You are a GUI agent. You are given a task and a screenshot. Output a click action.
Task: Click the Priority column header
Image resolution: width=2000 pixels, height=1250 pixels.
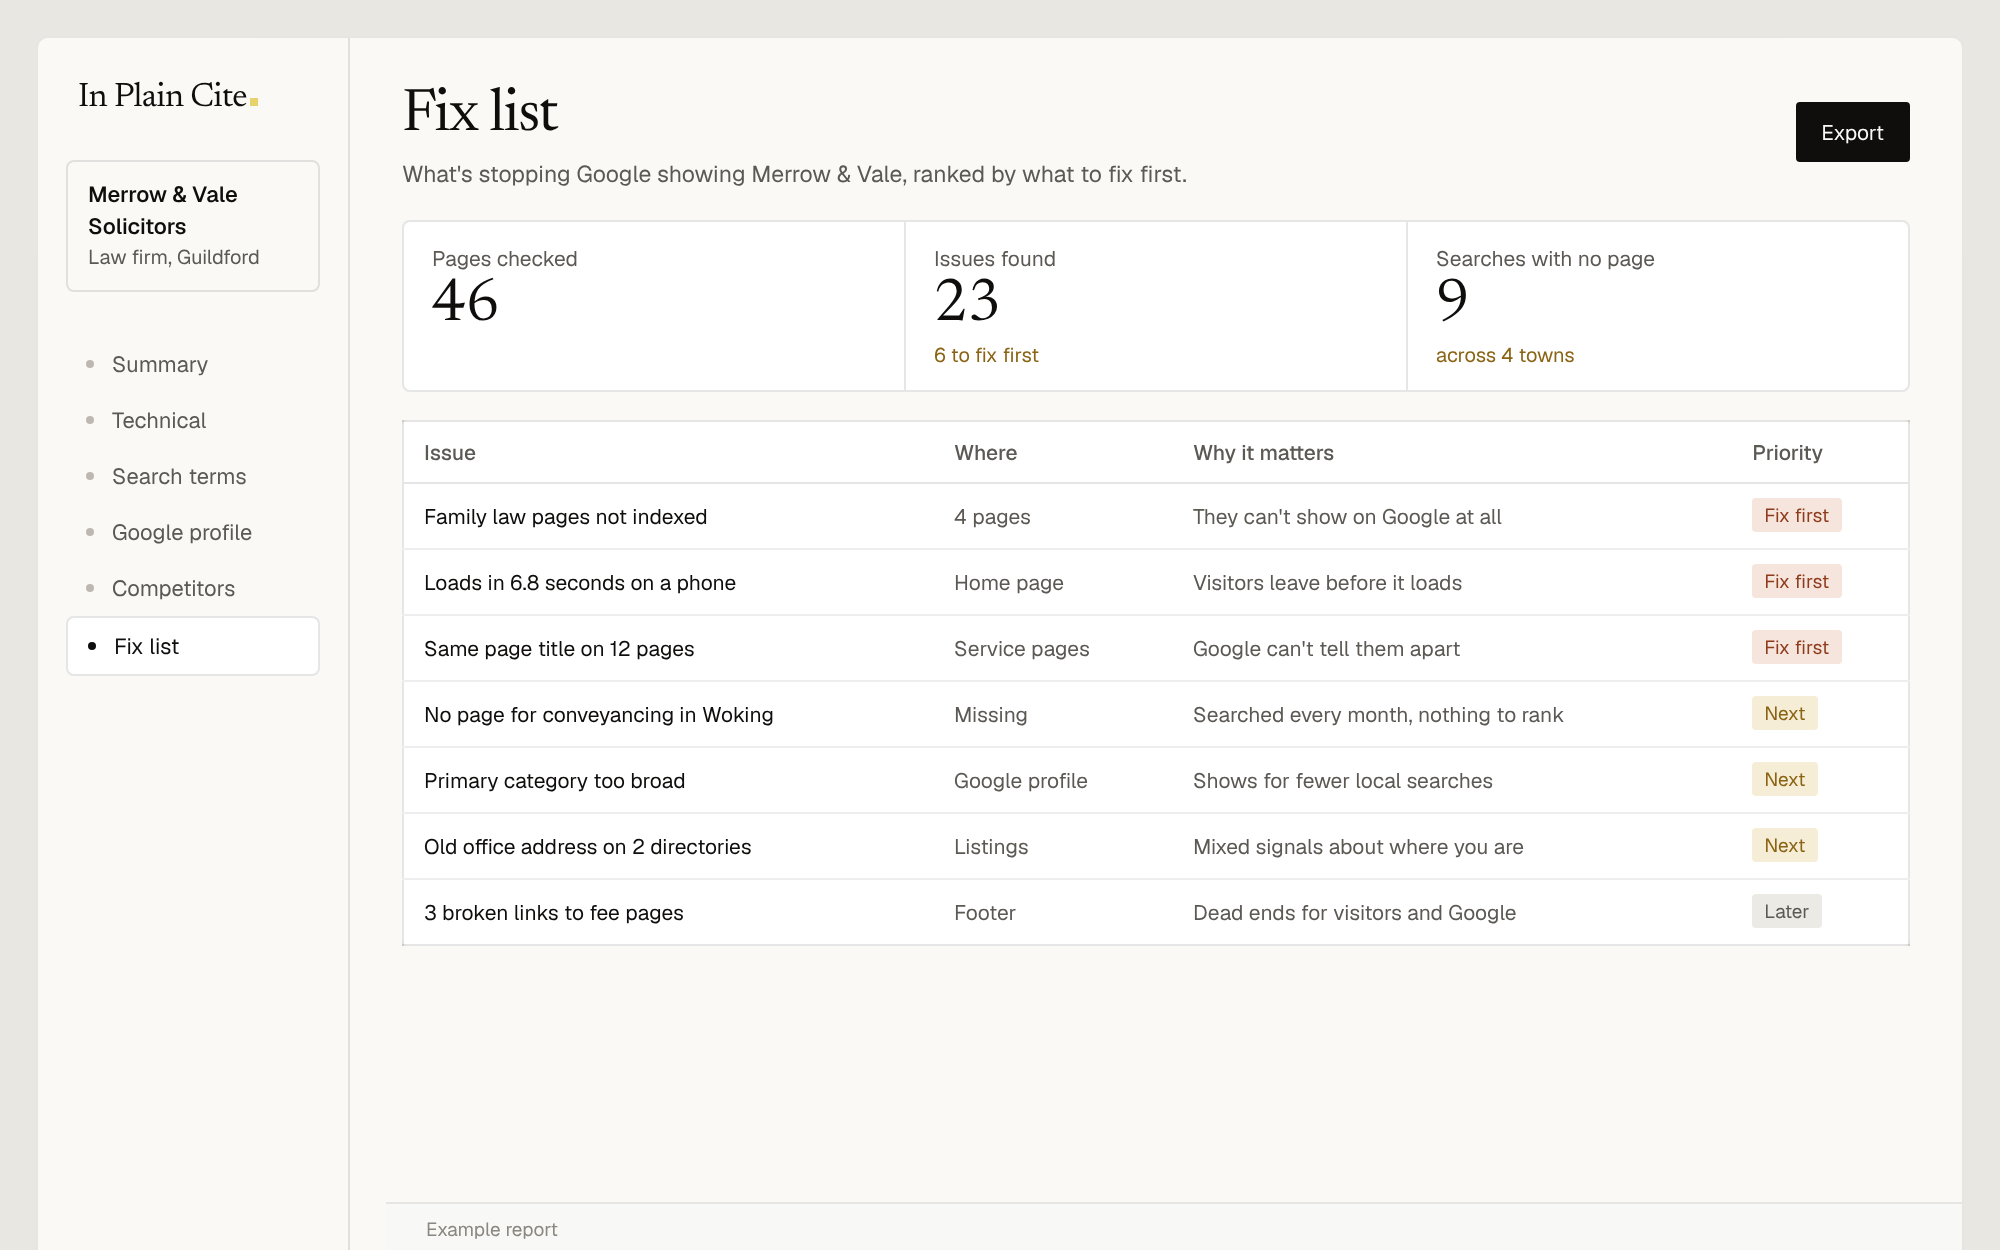1787,453
